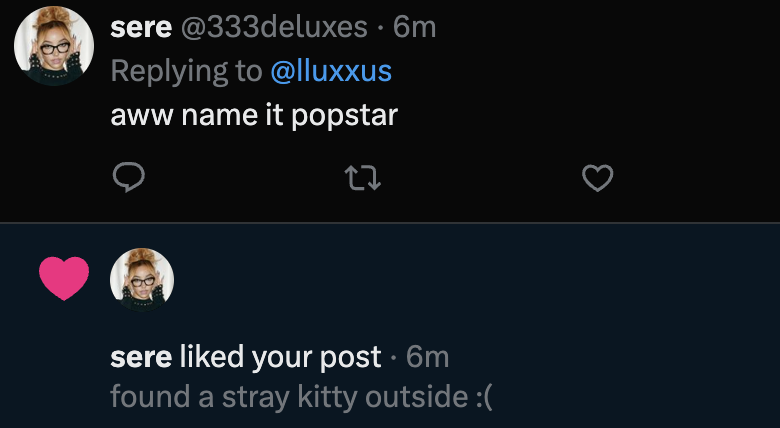Viewport: 780px width, 428px height.
Task: Open the "aww name it popstar" reply text
Action: click(x=254, y=115)
